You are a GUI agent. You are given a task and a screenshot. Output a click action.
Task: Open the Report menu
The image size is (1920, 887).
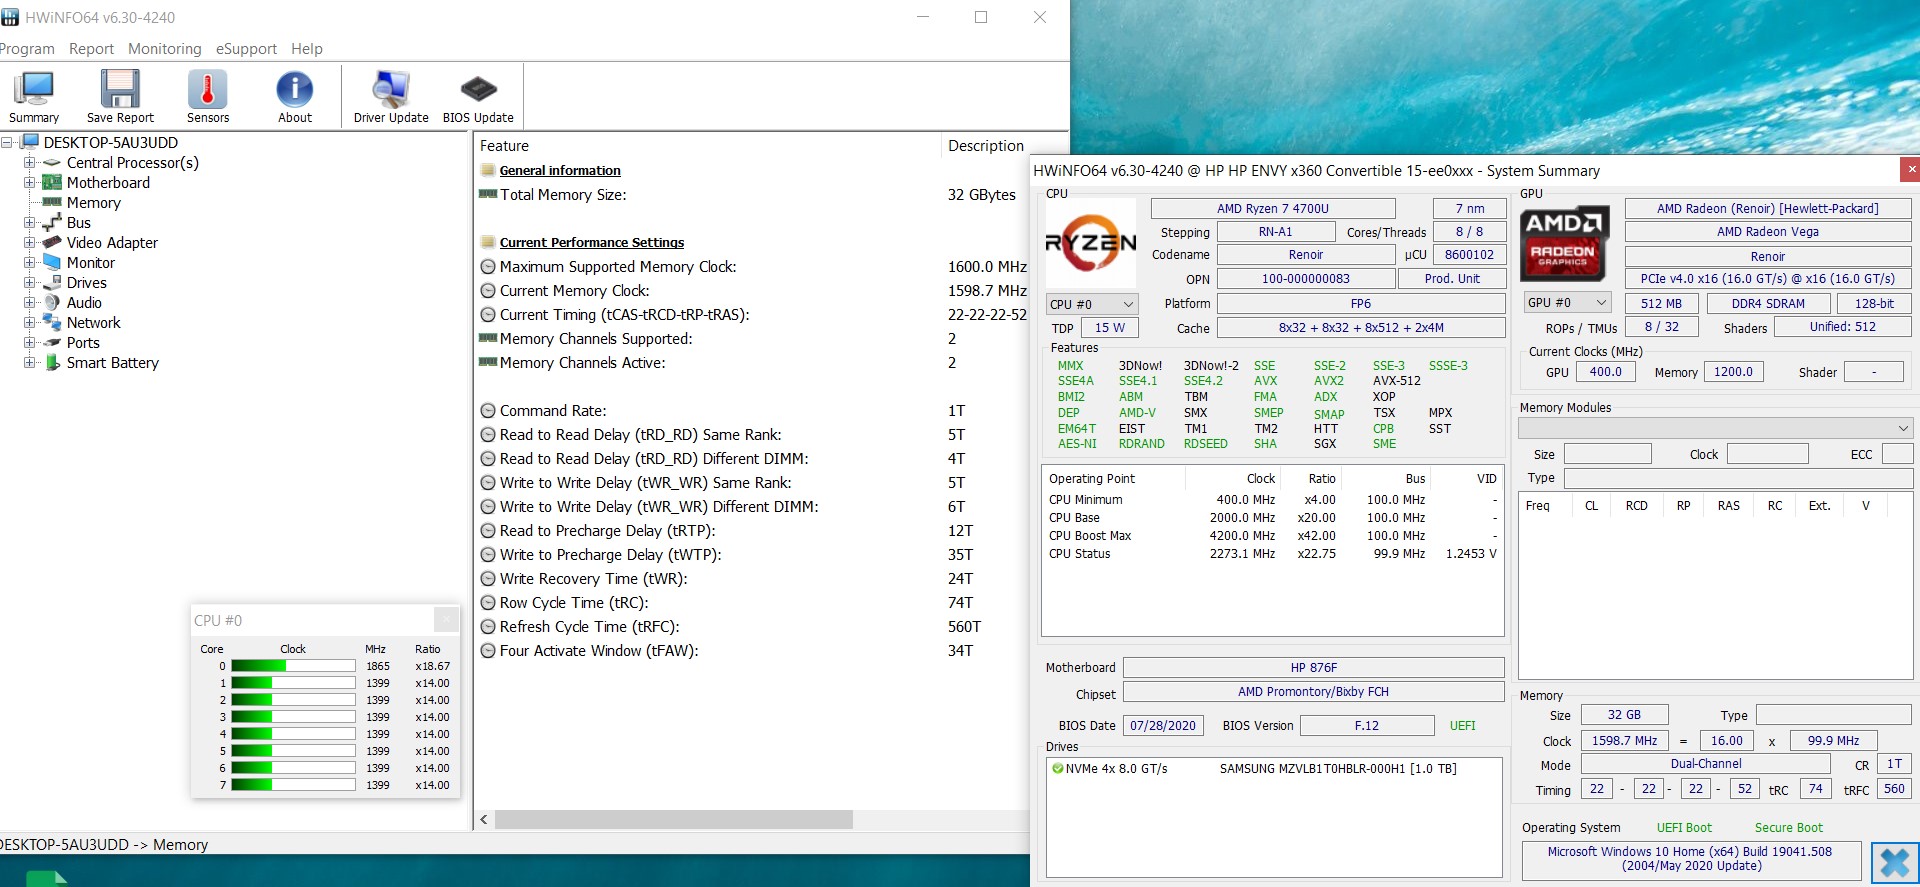point(91,49)
